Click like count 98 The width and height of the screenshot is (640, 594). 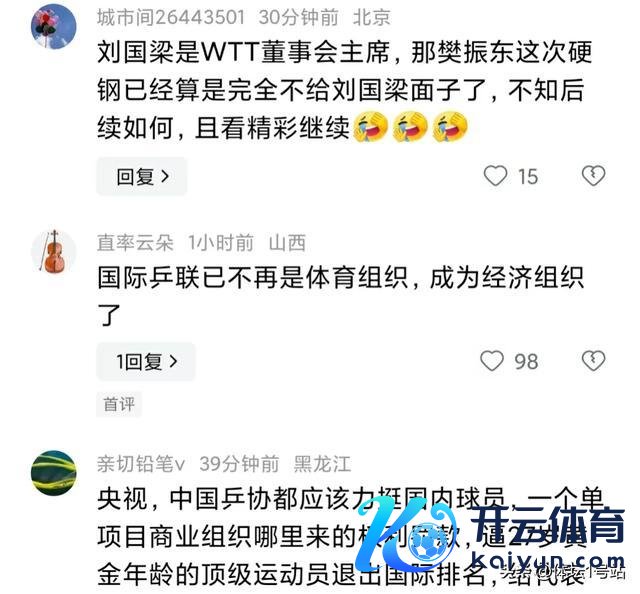526,362
